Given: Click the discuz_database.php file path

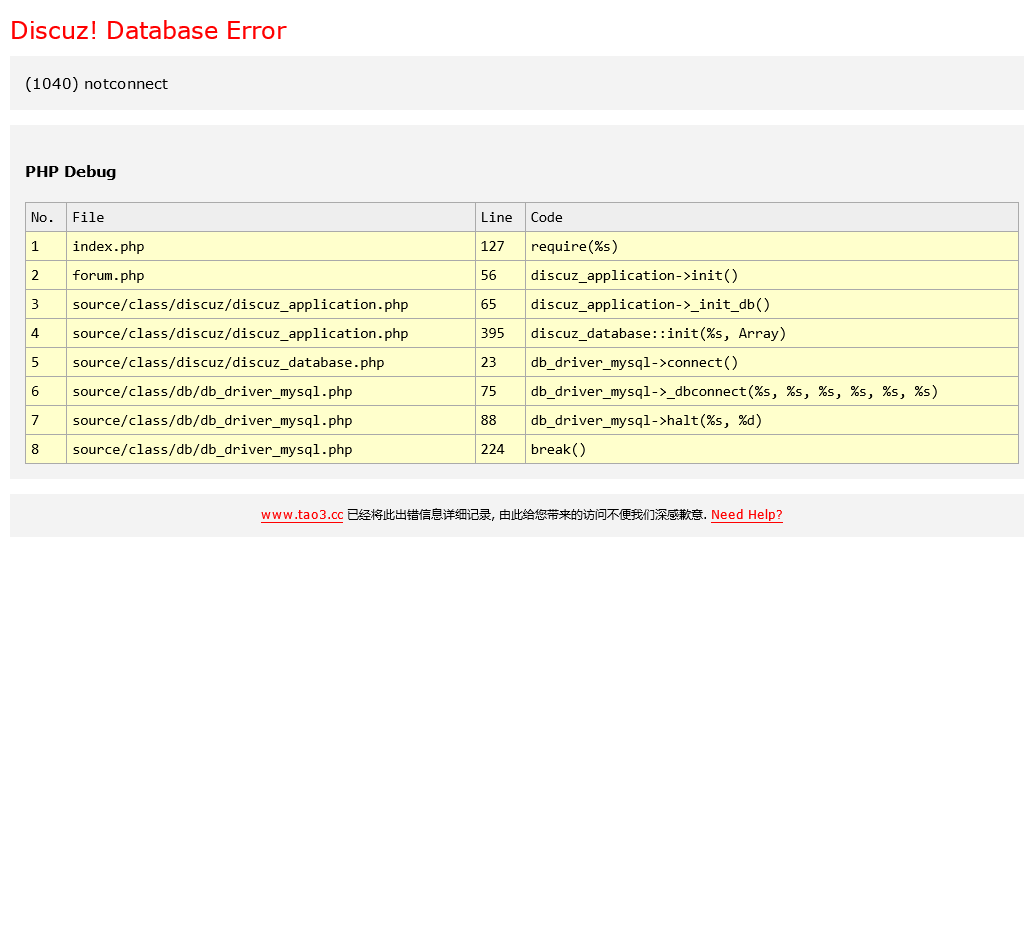Looking at the screenshot, I should pyautogui.click(x=228, y=362).
